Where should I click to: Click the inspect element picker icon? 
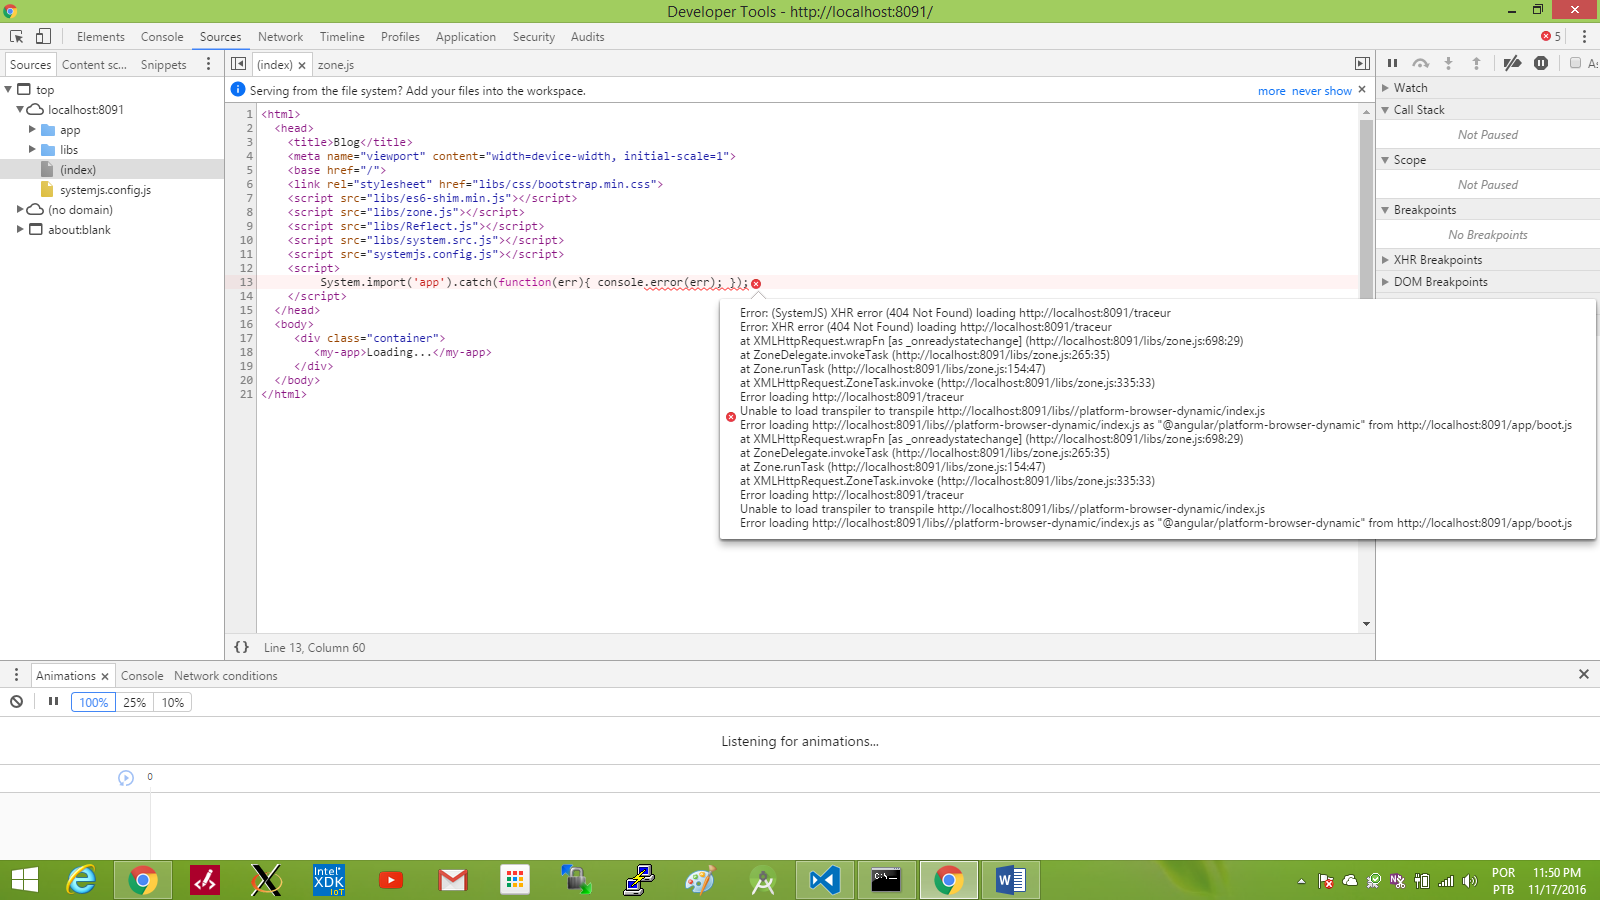pos(17,37)
